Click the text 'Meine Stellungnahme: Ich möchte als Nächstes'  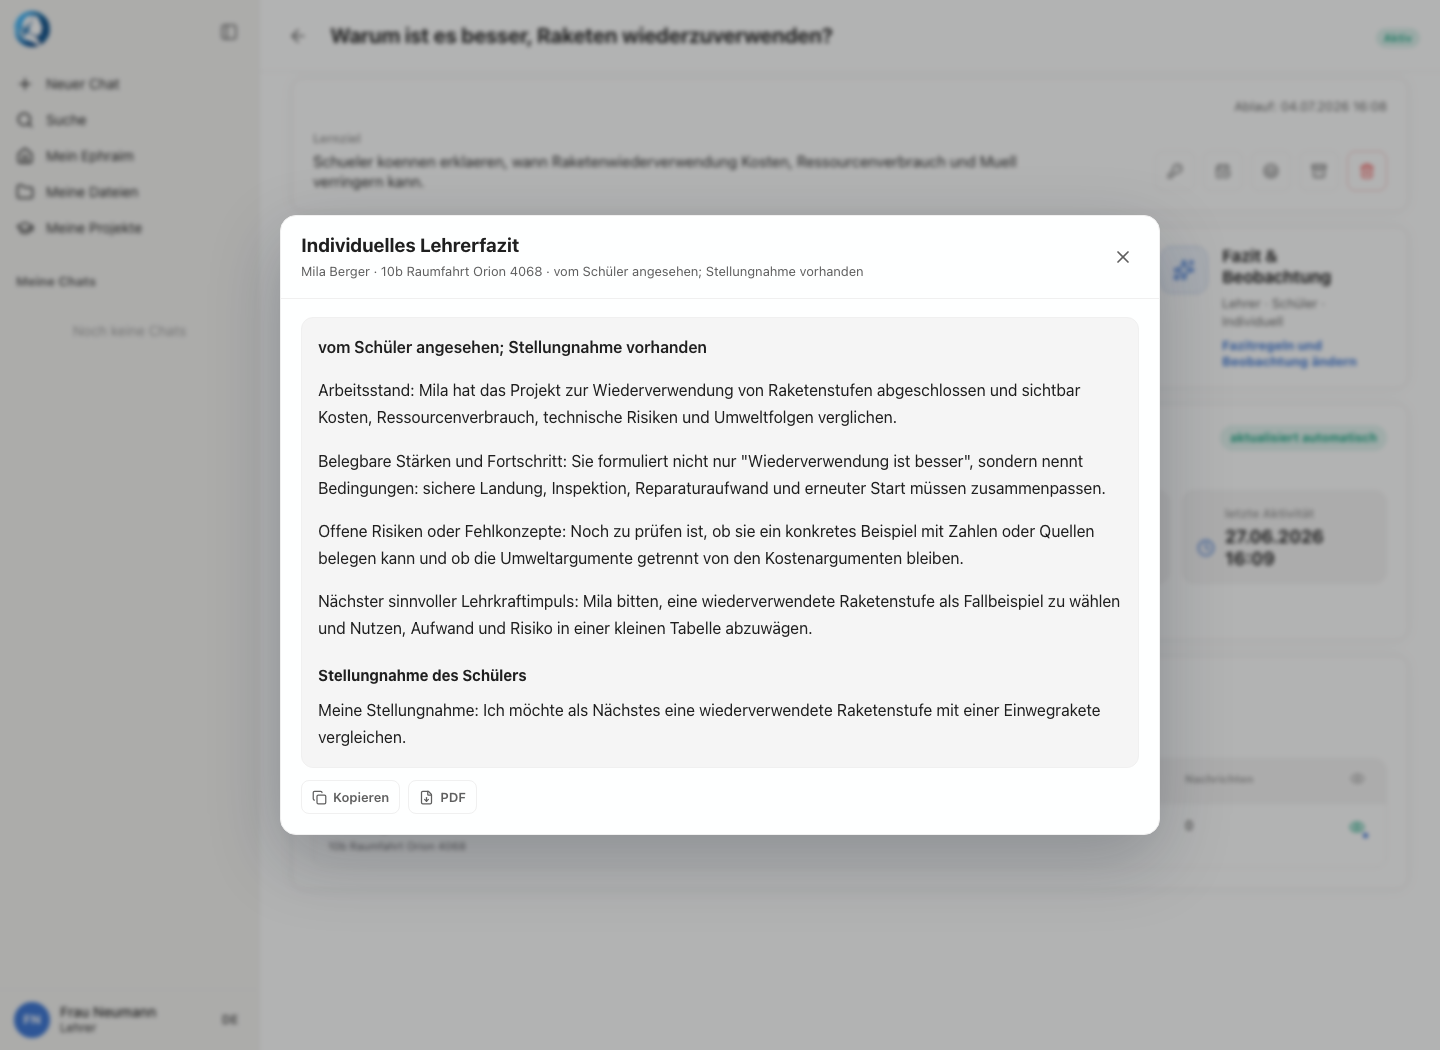(709, 724)
